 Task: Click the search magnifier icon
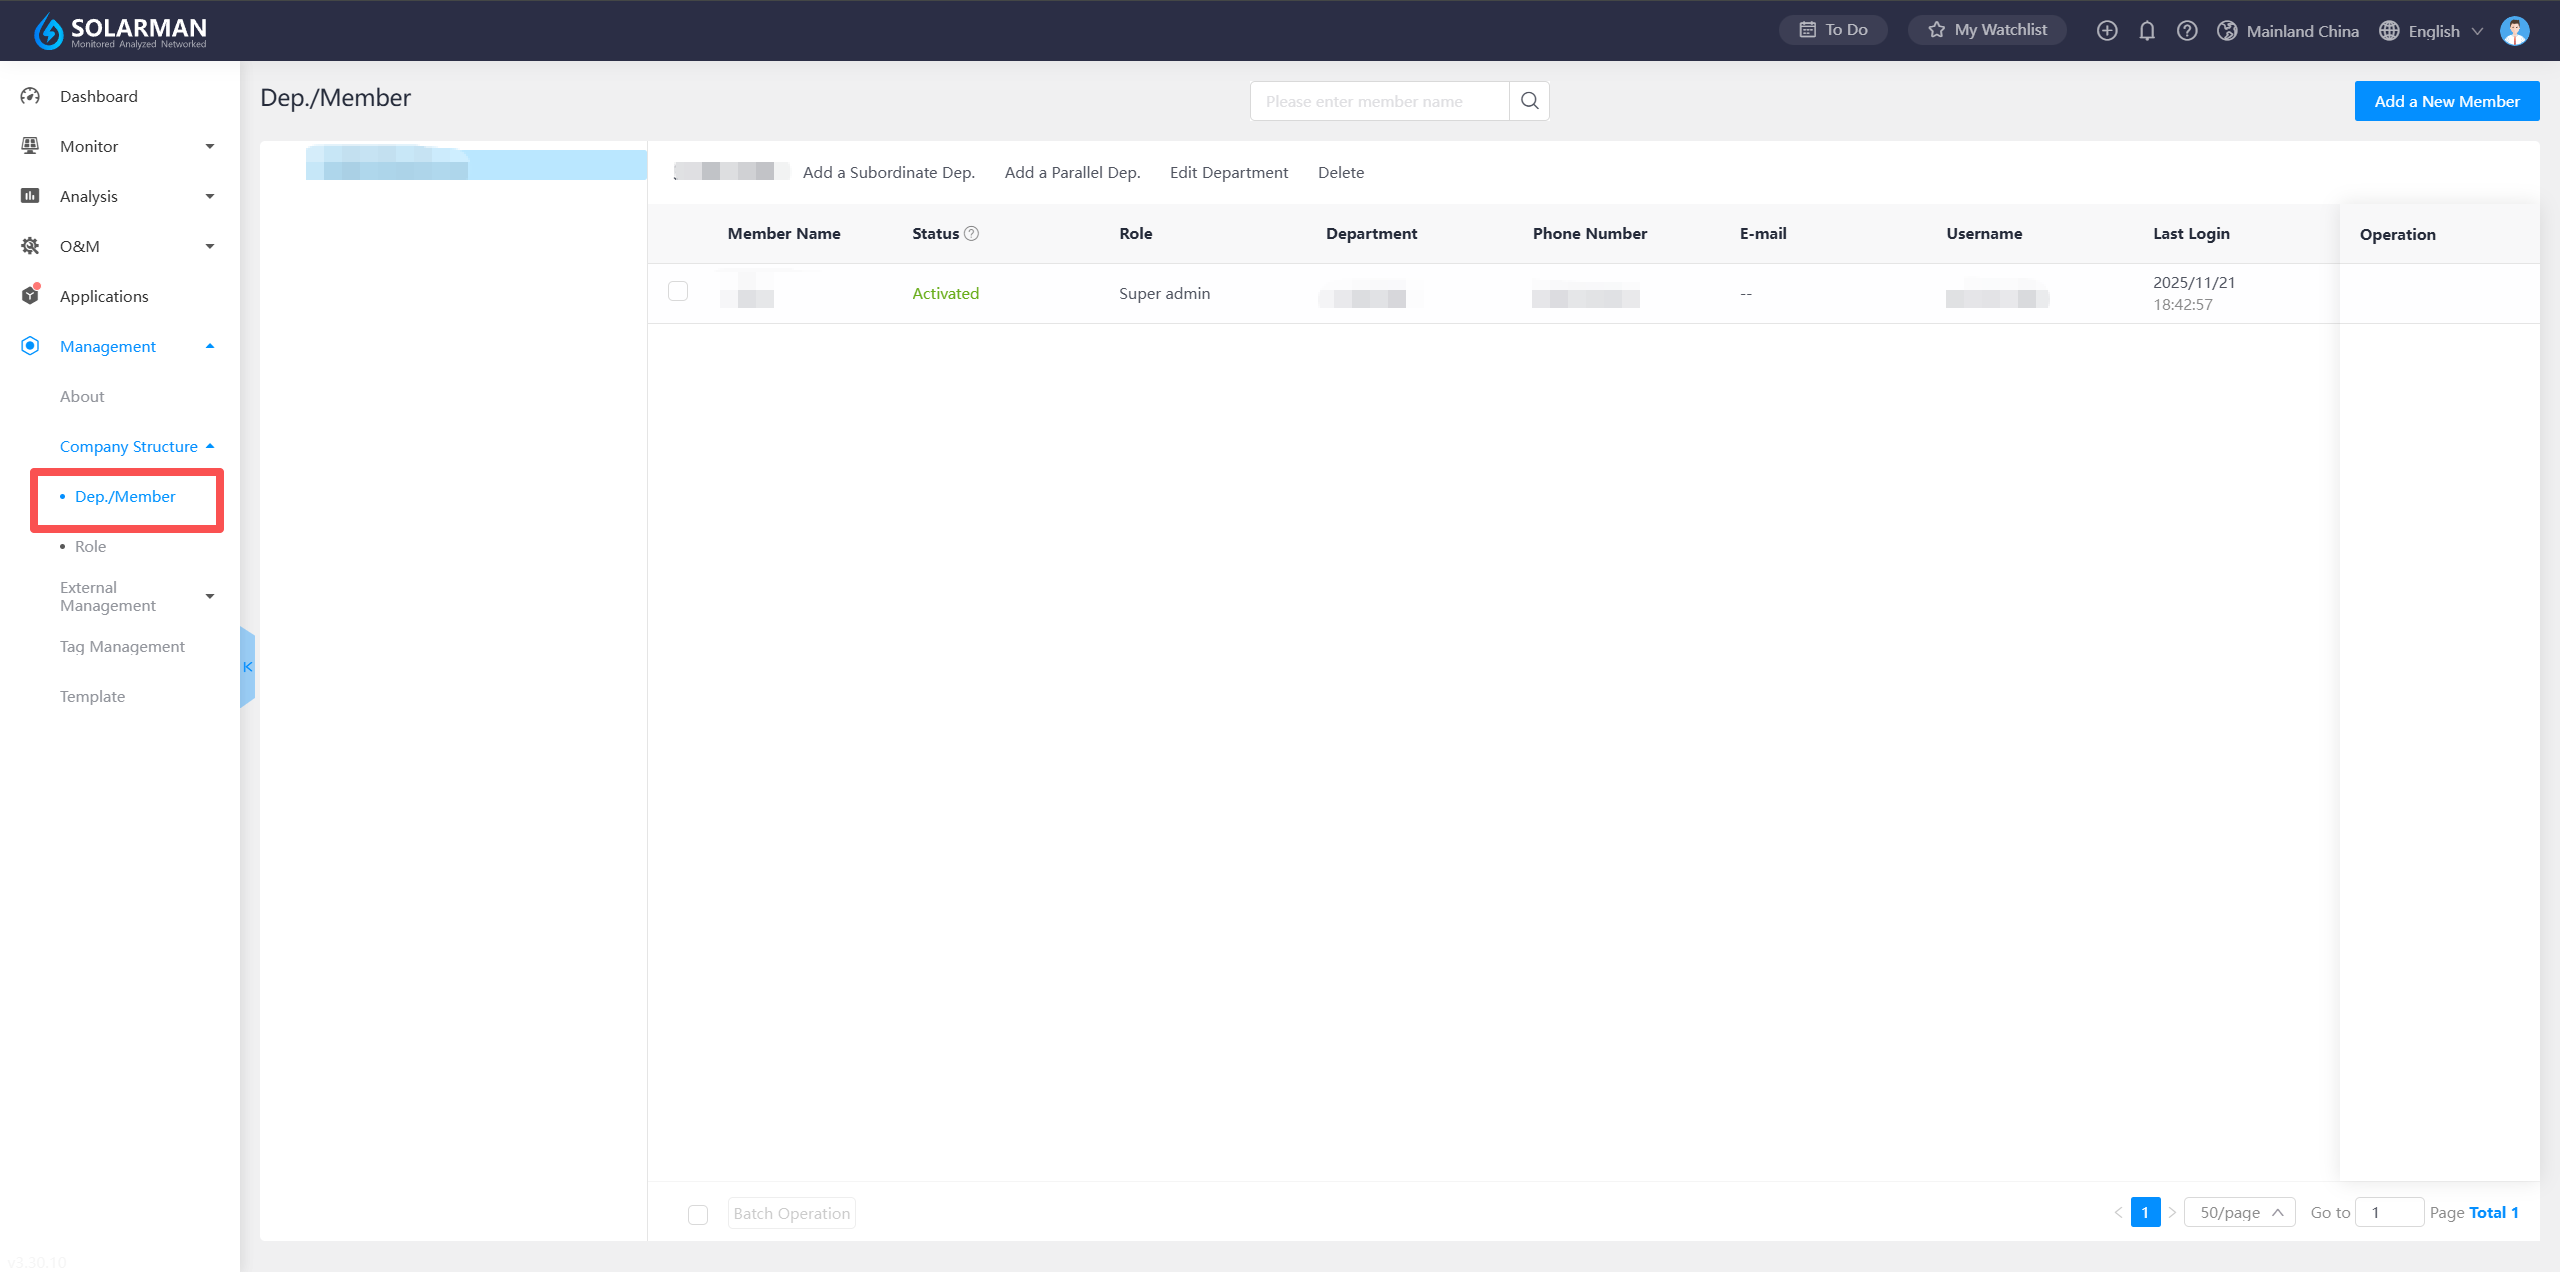tap(1529, 101)
